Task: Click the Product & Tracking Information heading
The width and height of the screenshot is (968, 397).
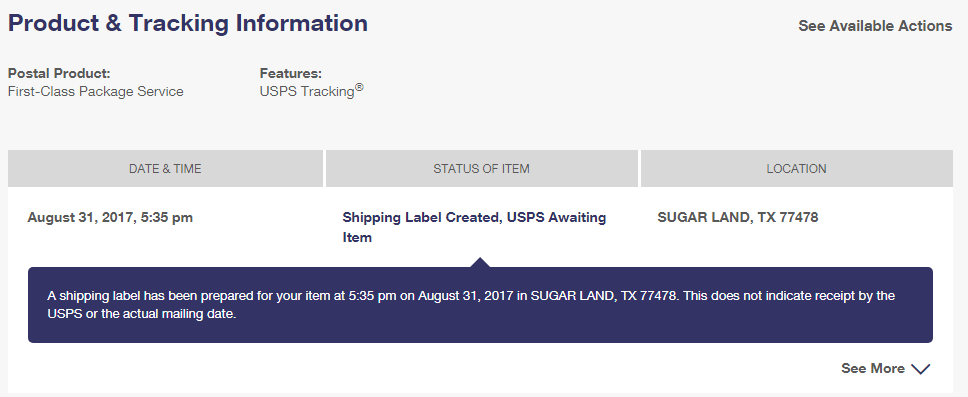Action: click(188, 23)
